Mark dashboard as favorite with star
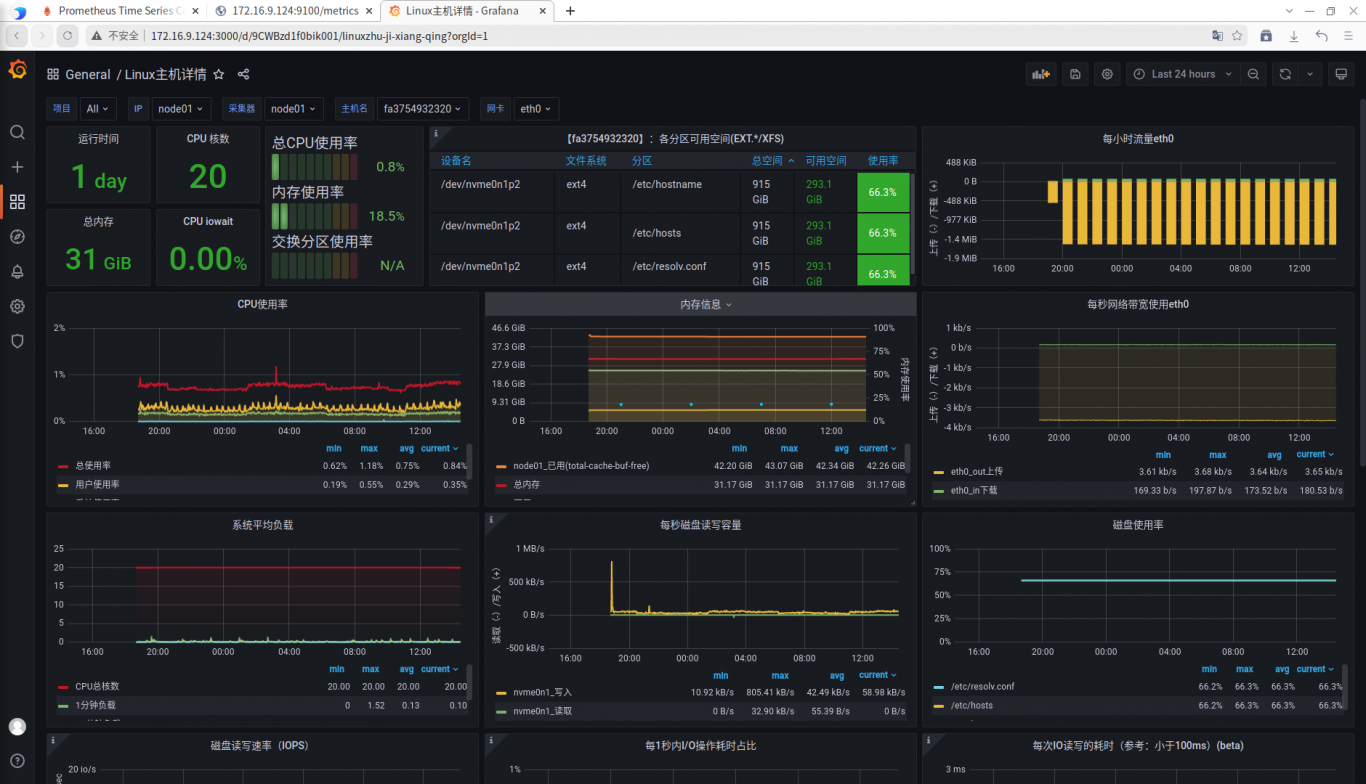The image size is (1366, 784). (x=219, y=74)
